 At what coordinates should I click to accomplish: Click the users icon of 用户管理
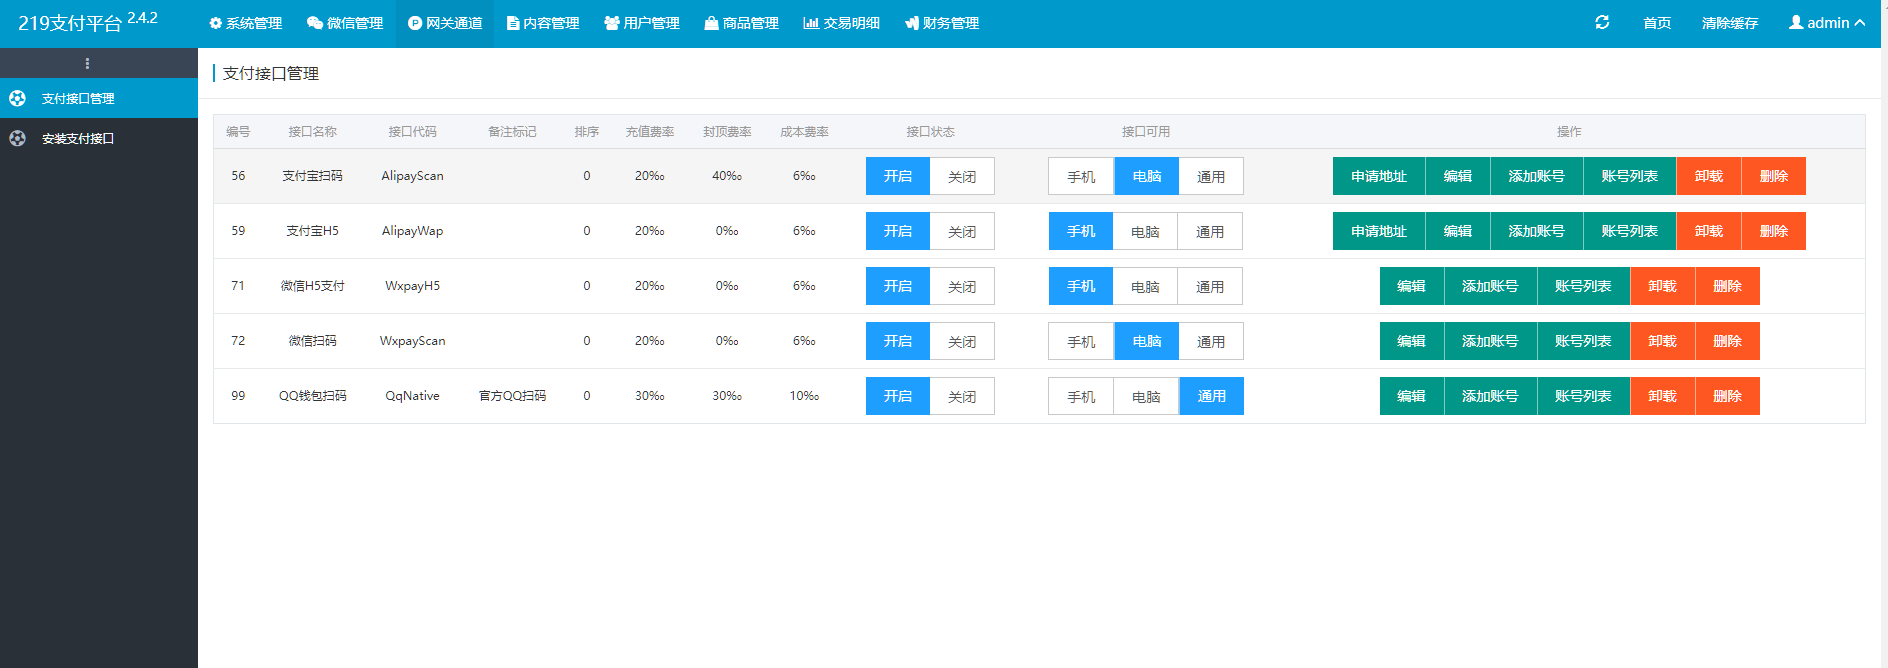point(612,23)
